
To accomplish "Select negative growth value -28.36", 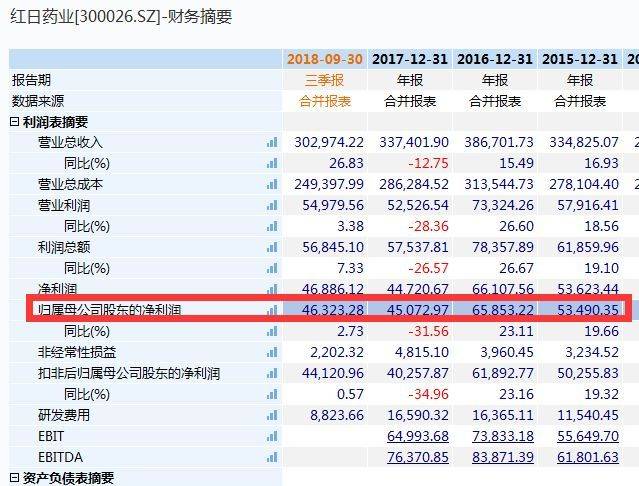I will coord(428,227).
